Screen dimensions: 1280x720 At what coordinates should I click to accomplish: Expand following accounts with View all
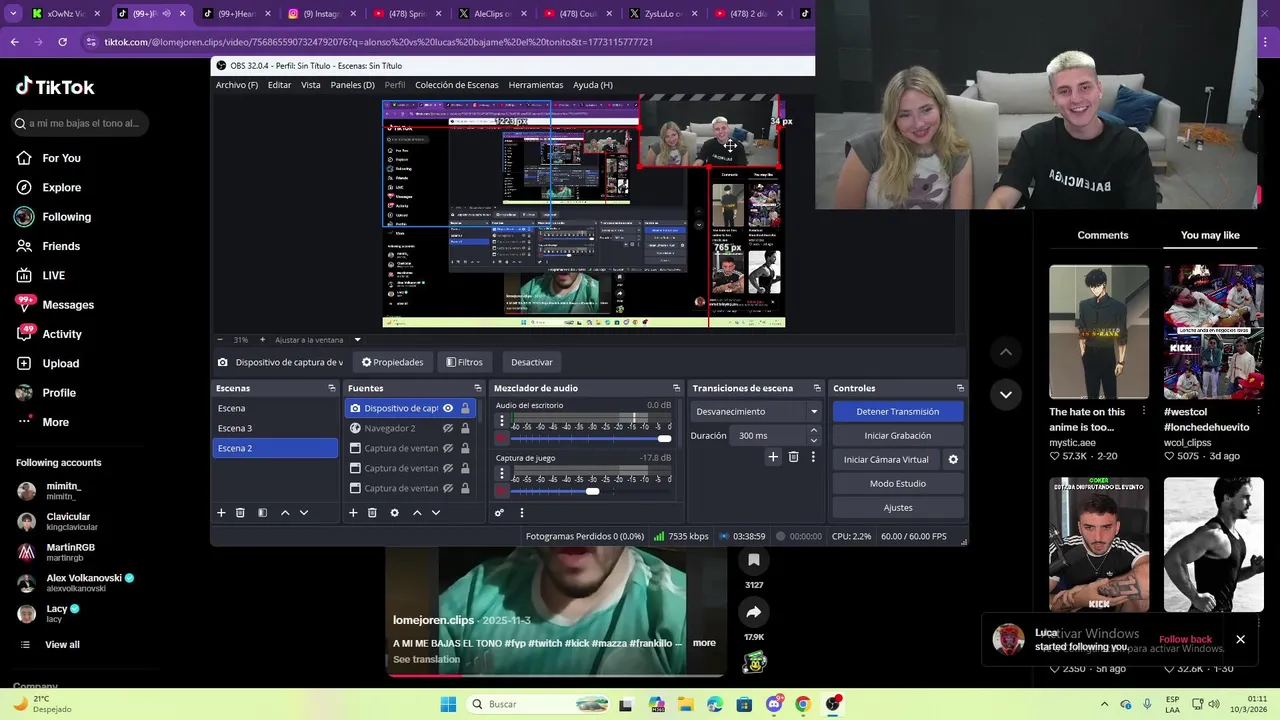[62, 645]
